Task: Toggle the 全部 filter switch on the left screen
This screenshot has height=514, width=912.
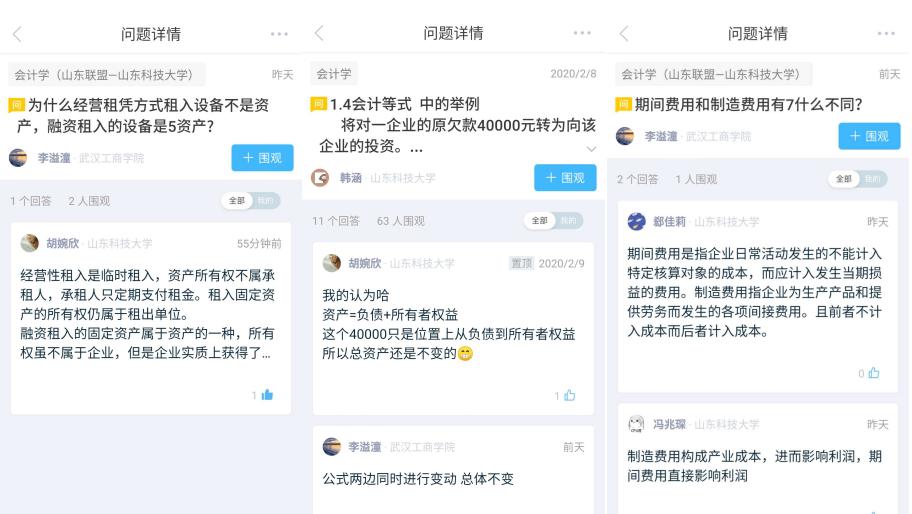Action: [x=251, y=201]
